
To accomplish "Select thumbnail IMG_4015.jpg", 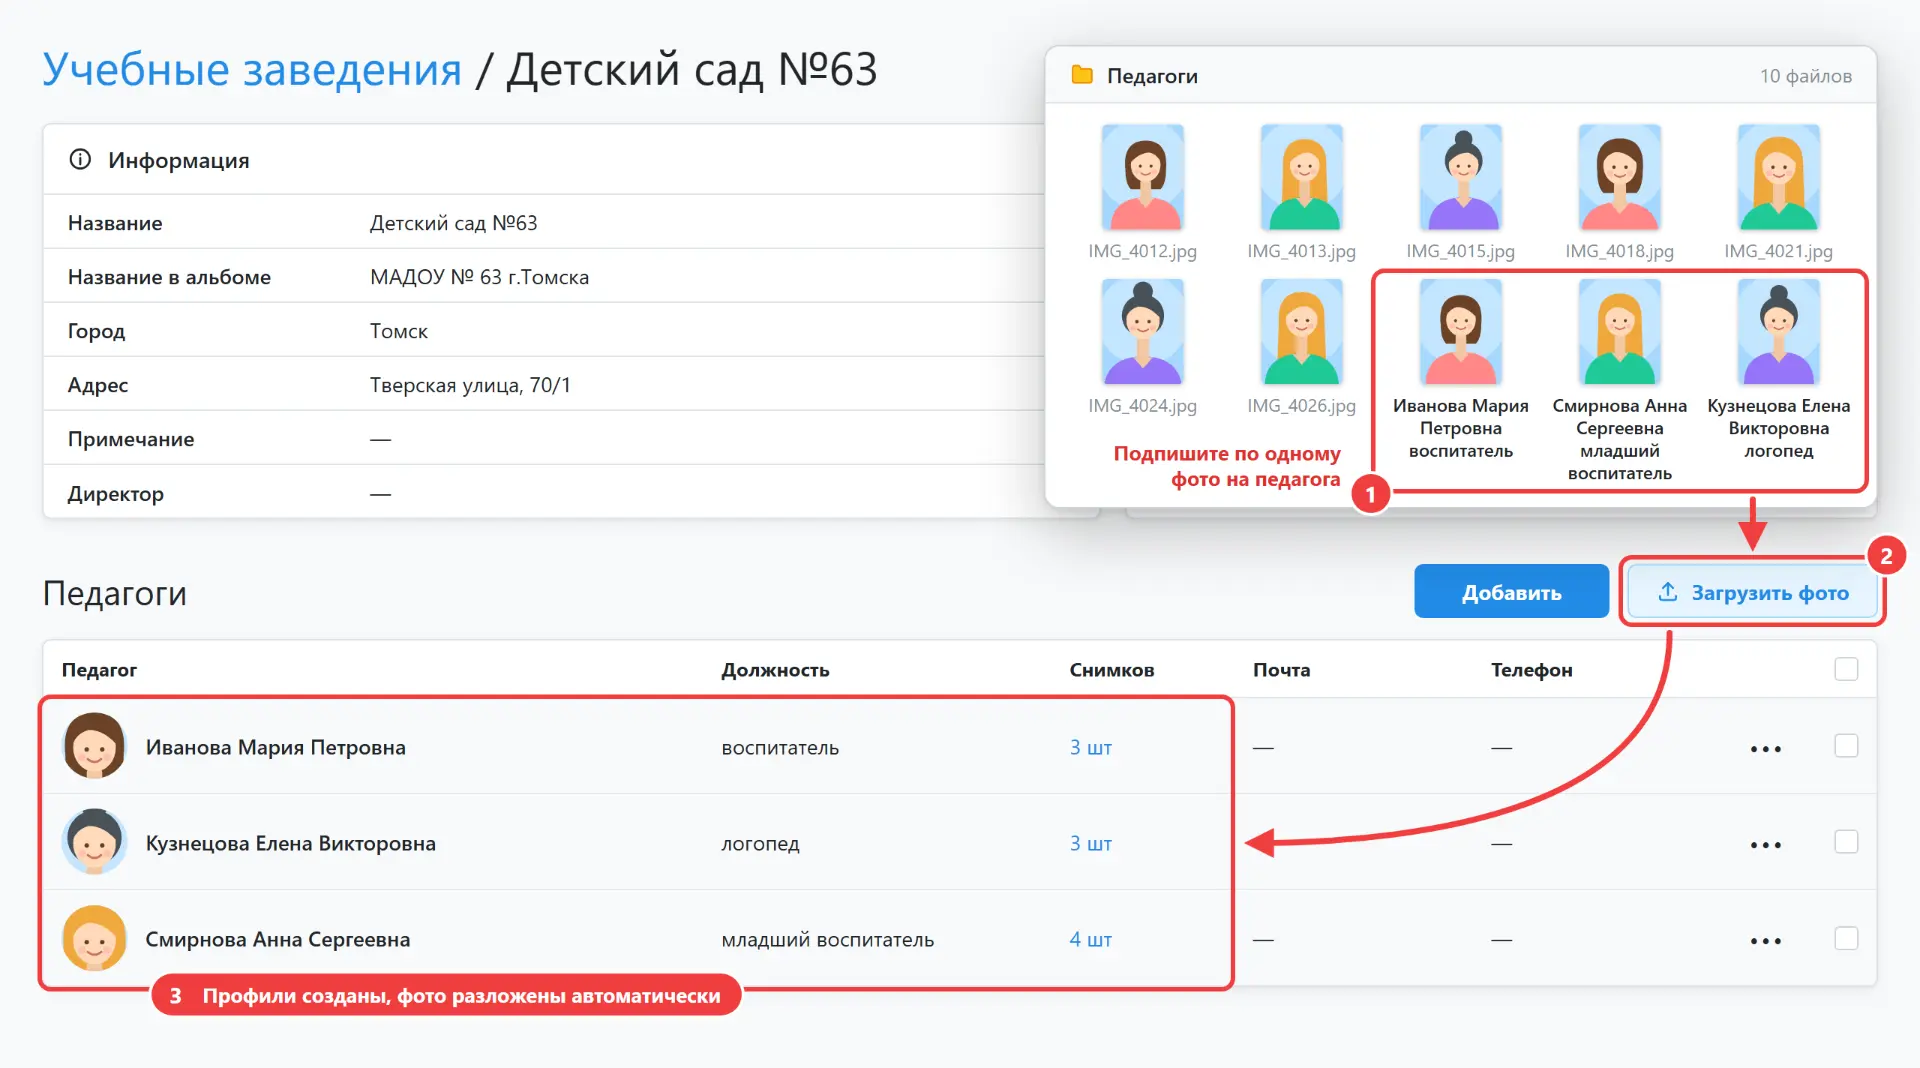I will pyautogui.click(x=1460, y=177).
